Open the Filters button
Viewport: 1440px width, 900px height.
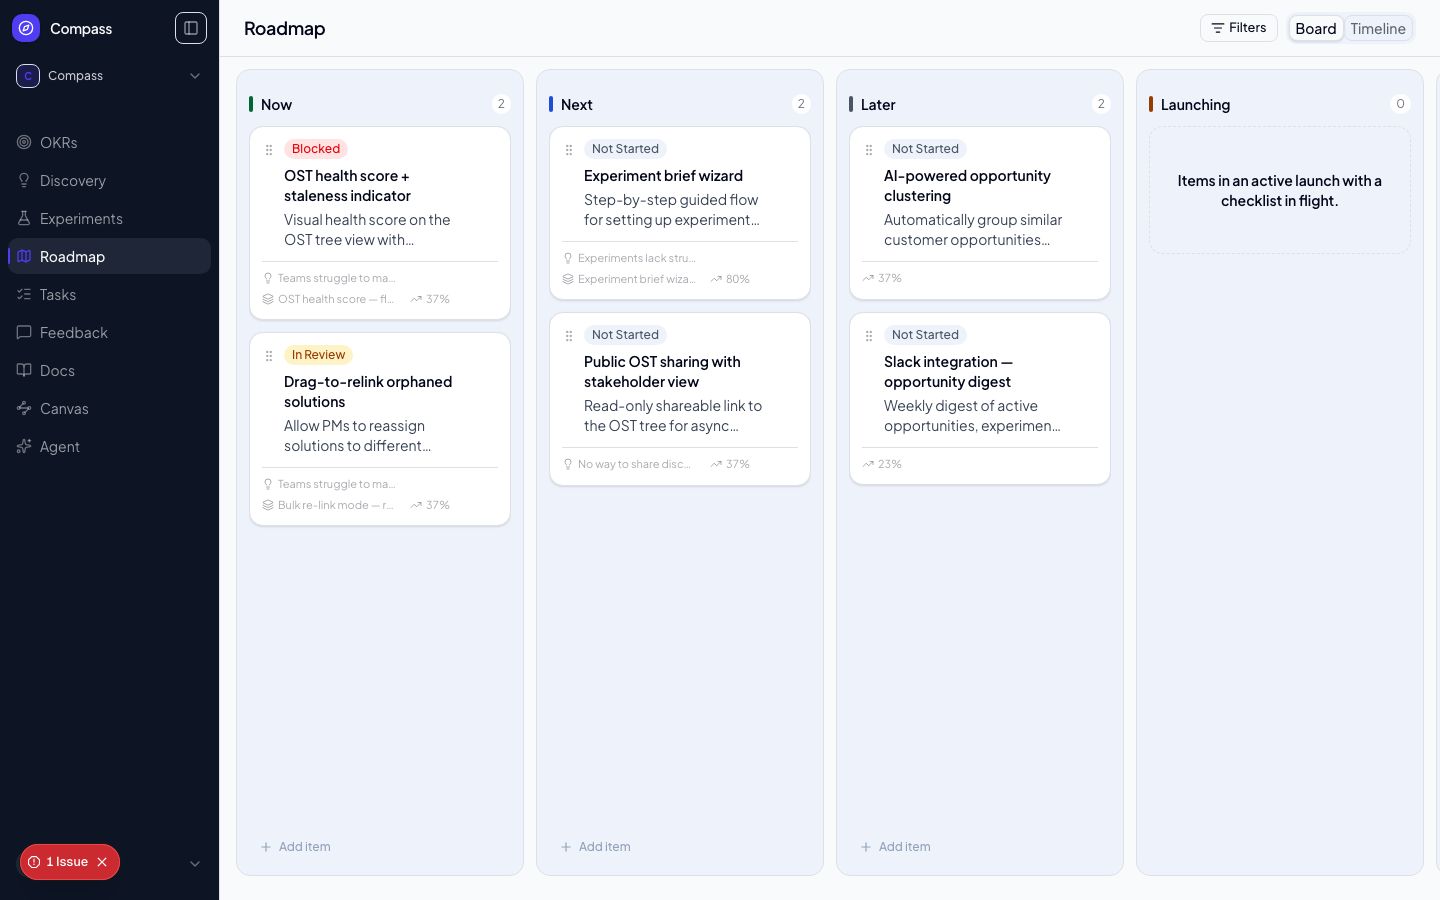click(1239, 28)
